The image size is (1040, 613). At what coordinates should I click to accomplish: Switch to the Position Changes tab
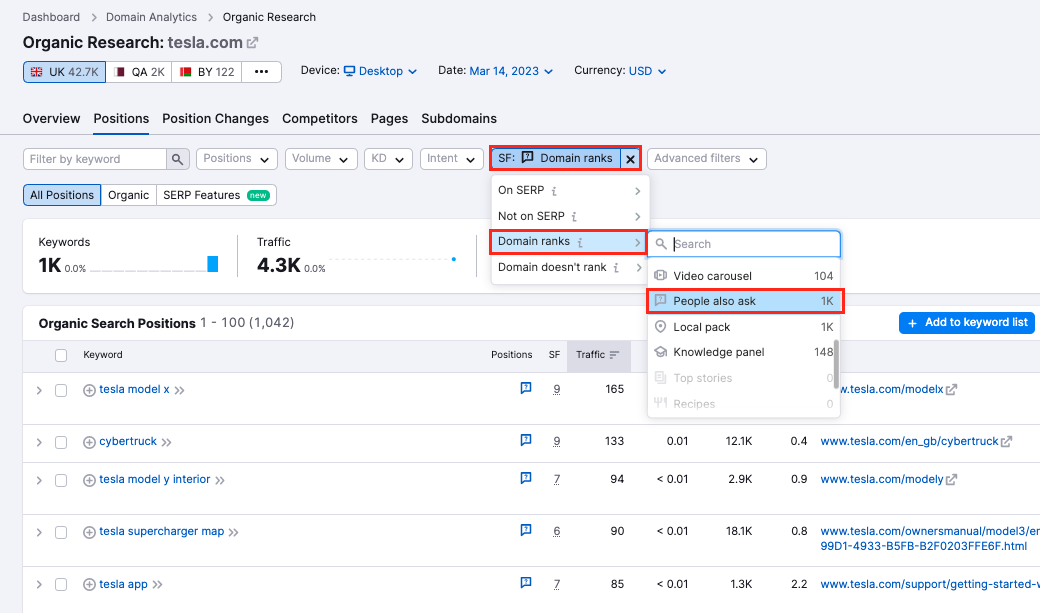tap(215, 118)
